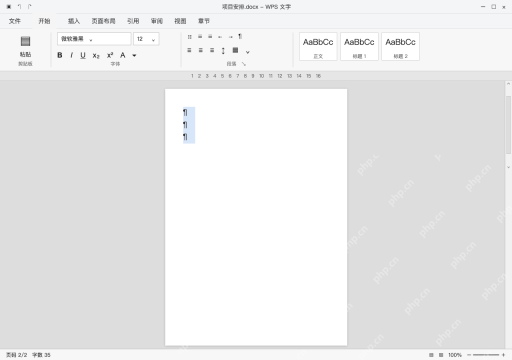Toggle show paragraph marks

(x=240, y=36)
